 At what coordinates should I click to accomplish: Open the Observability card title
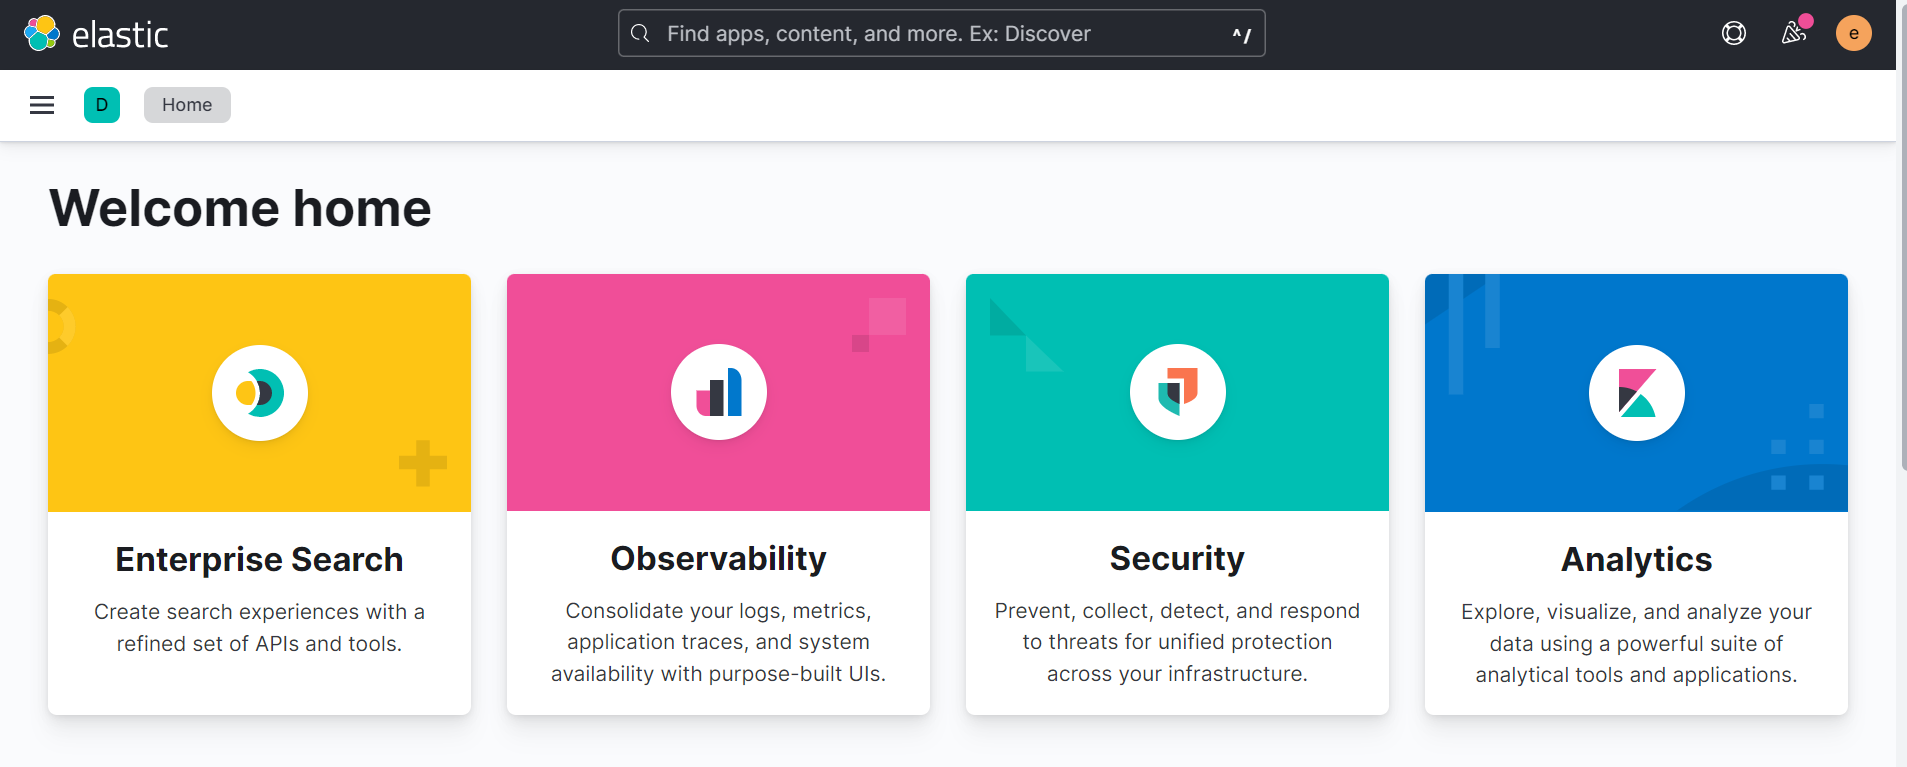click(x=719, y=558)
